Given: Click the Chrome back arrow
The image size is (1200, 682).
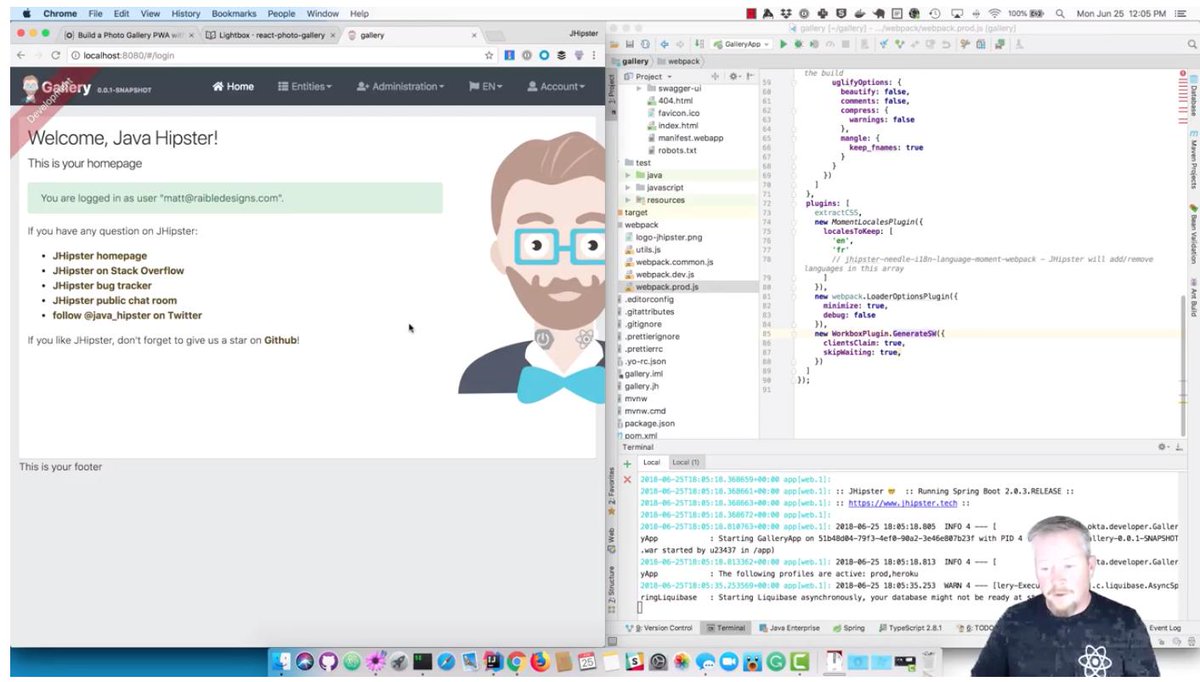Looking at the screenshot, I should pyautogui.click(x=22, y=55).
